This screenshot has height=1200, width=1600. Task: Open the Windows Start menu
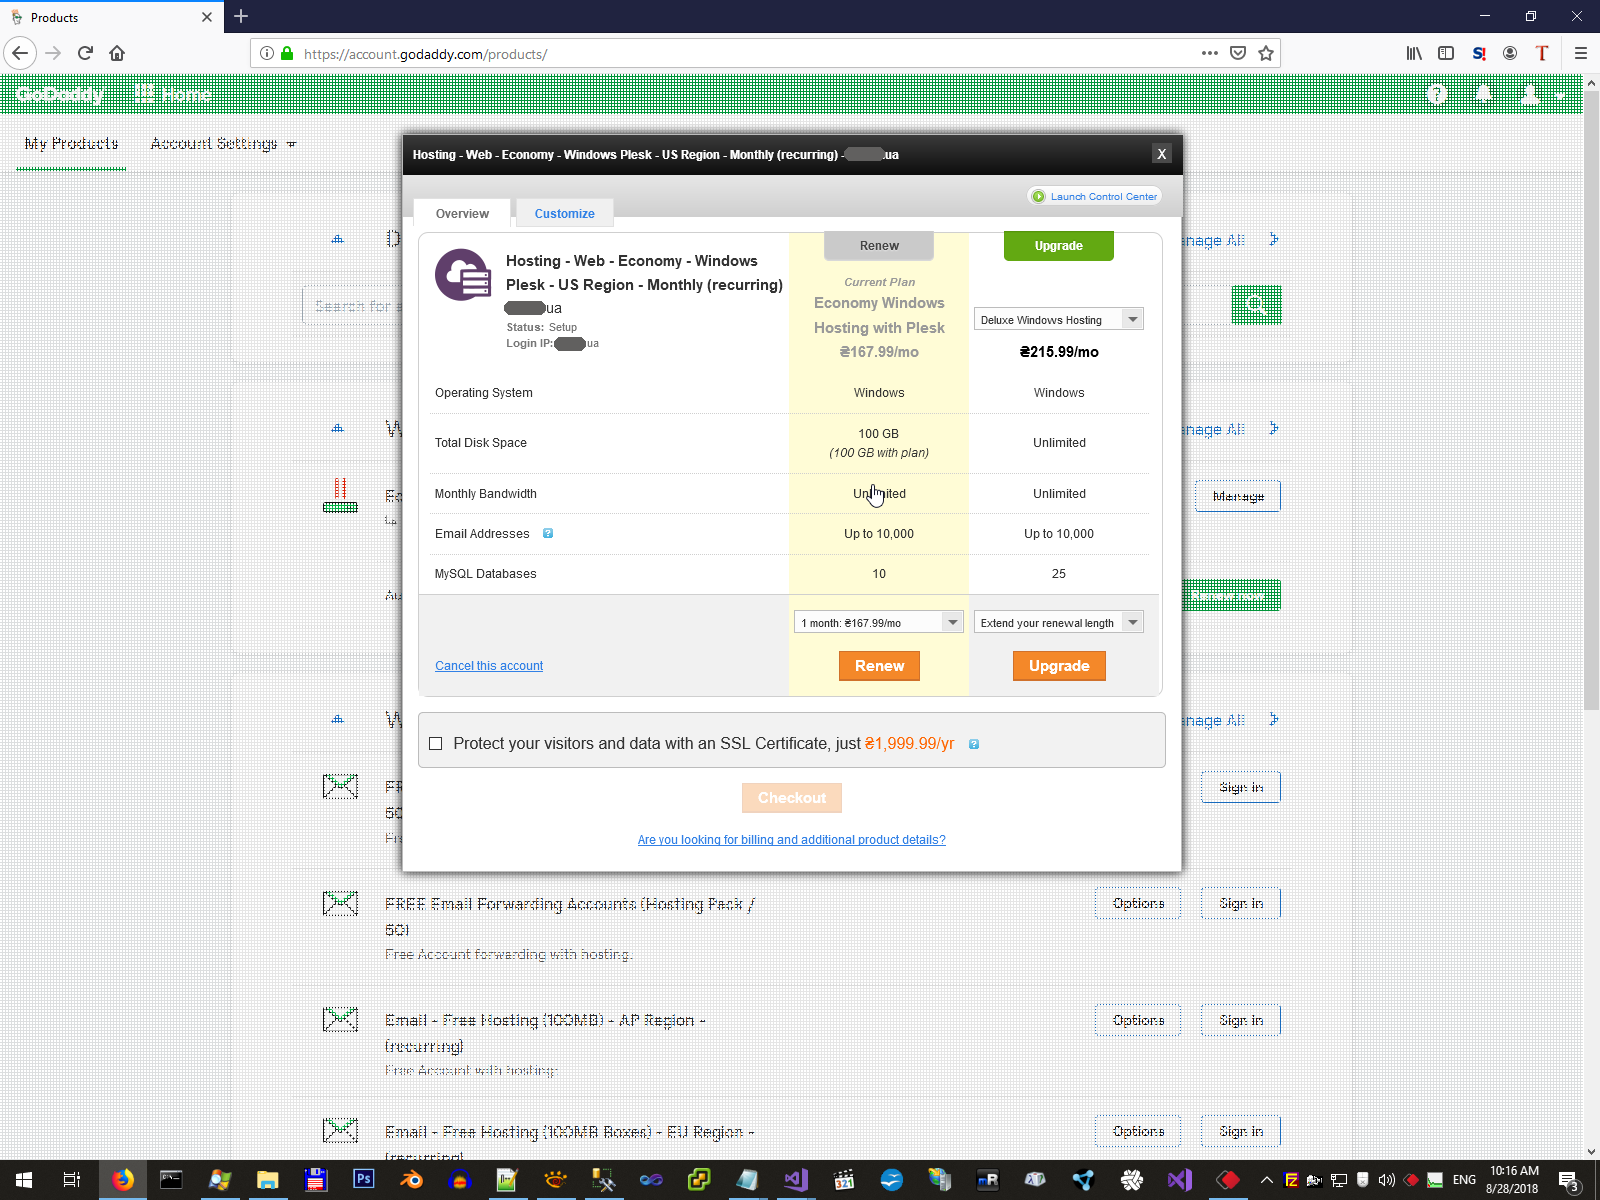point(24,1180)
